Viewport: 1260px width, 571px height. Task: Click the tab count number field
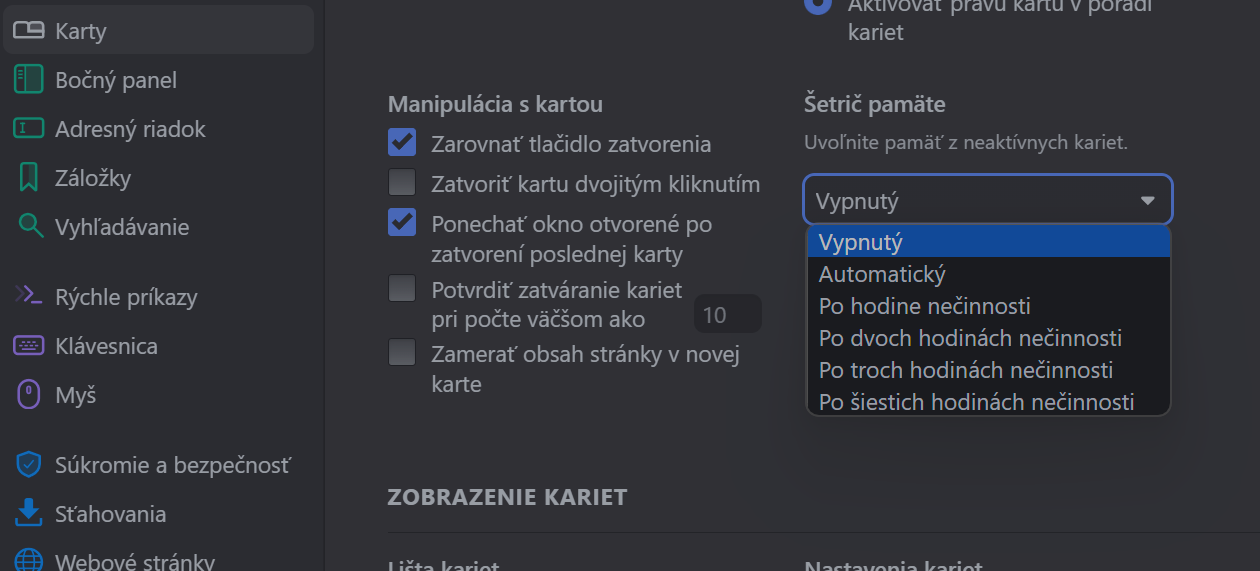click(x=727, y=315)
